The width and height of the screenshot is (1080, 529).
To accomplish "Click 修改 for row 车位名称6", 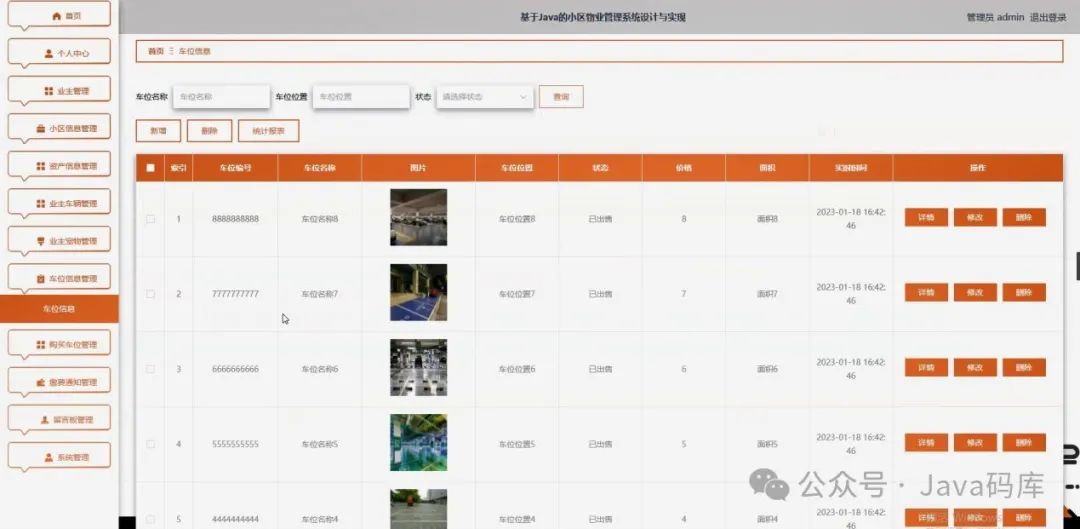I will (975, 368).
